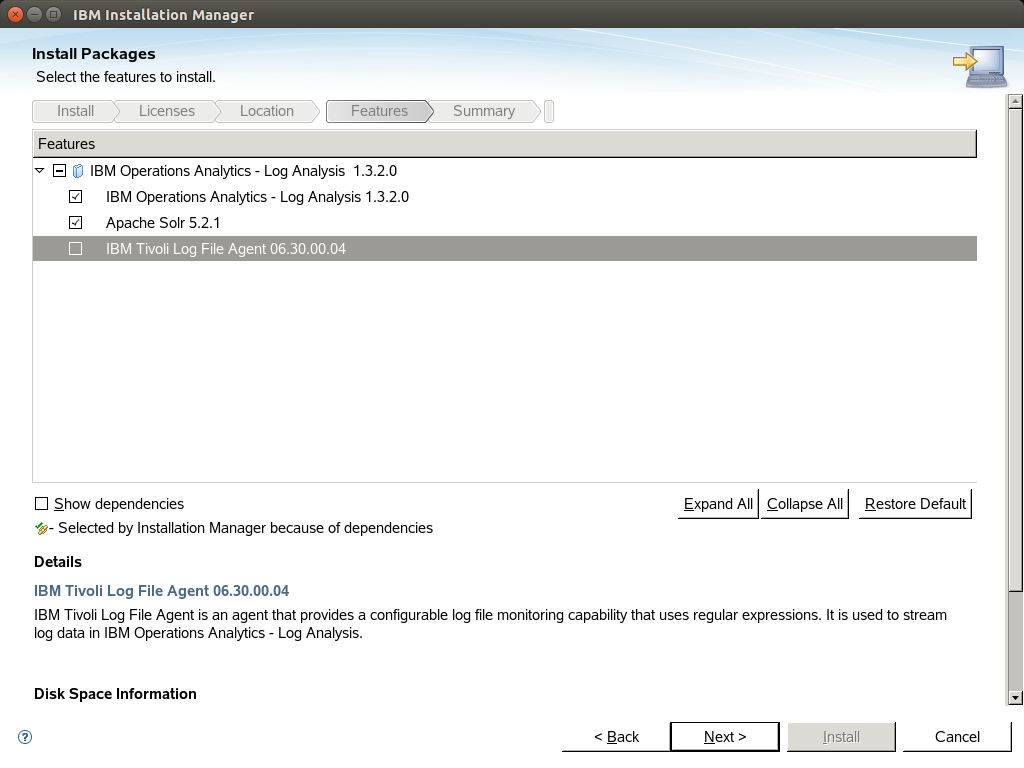1024x768 pixels.
Task: Maximize the IBM Installation Manager window
Action: [54, 14]
